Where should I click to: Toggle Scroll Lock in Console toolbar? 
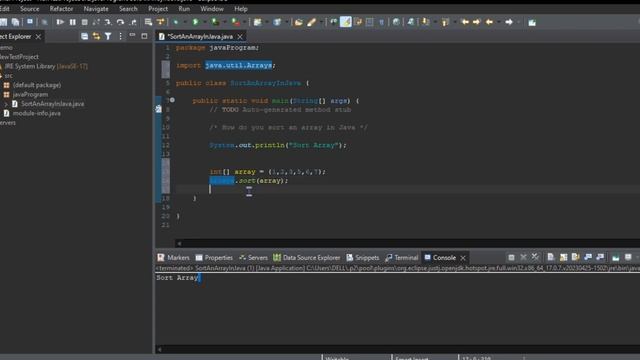pos(563,257)
